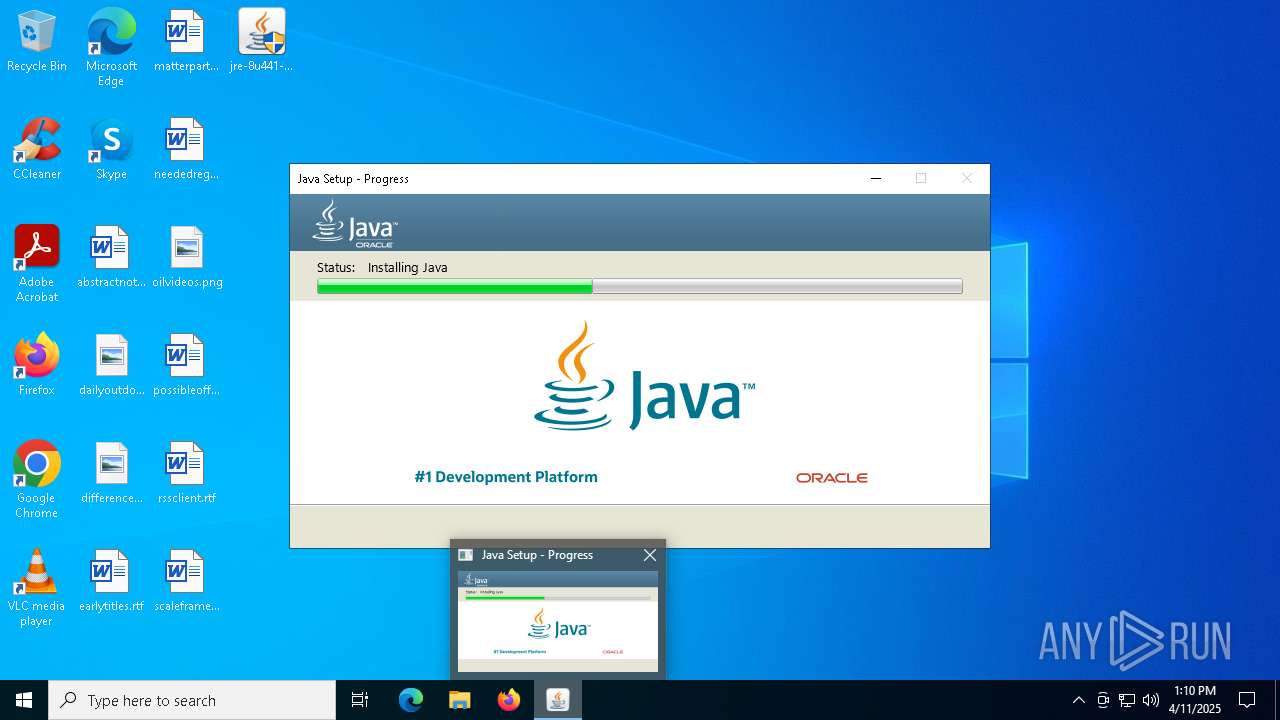1280x720 pixels.
Task: Select the difference image file icon
Action: [x=111, y=473]
